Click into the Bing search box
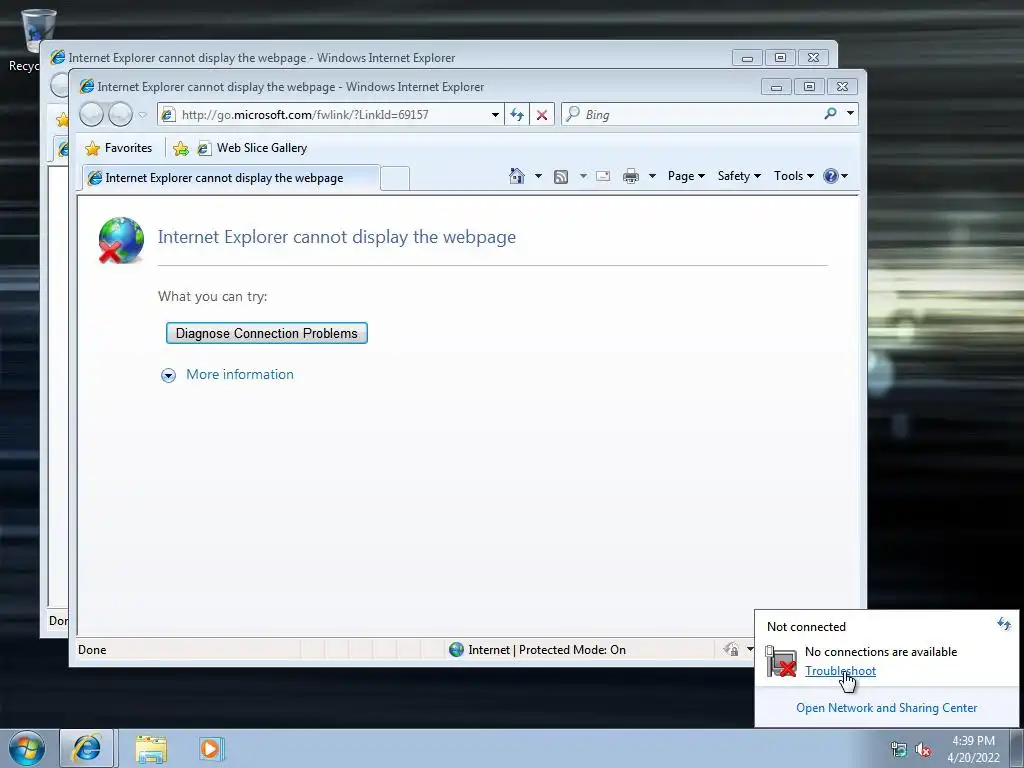 [691, 114]
